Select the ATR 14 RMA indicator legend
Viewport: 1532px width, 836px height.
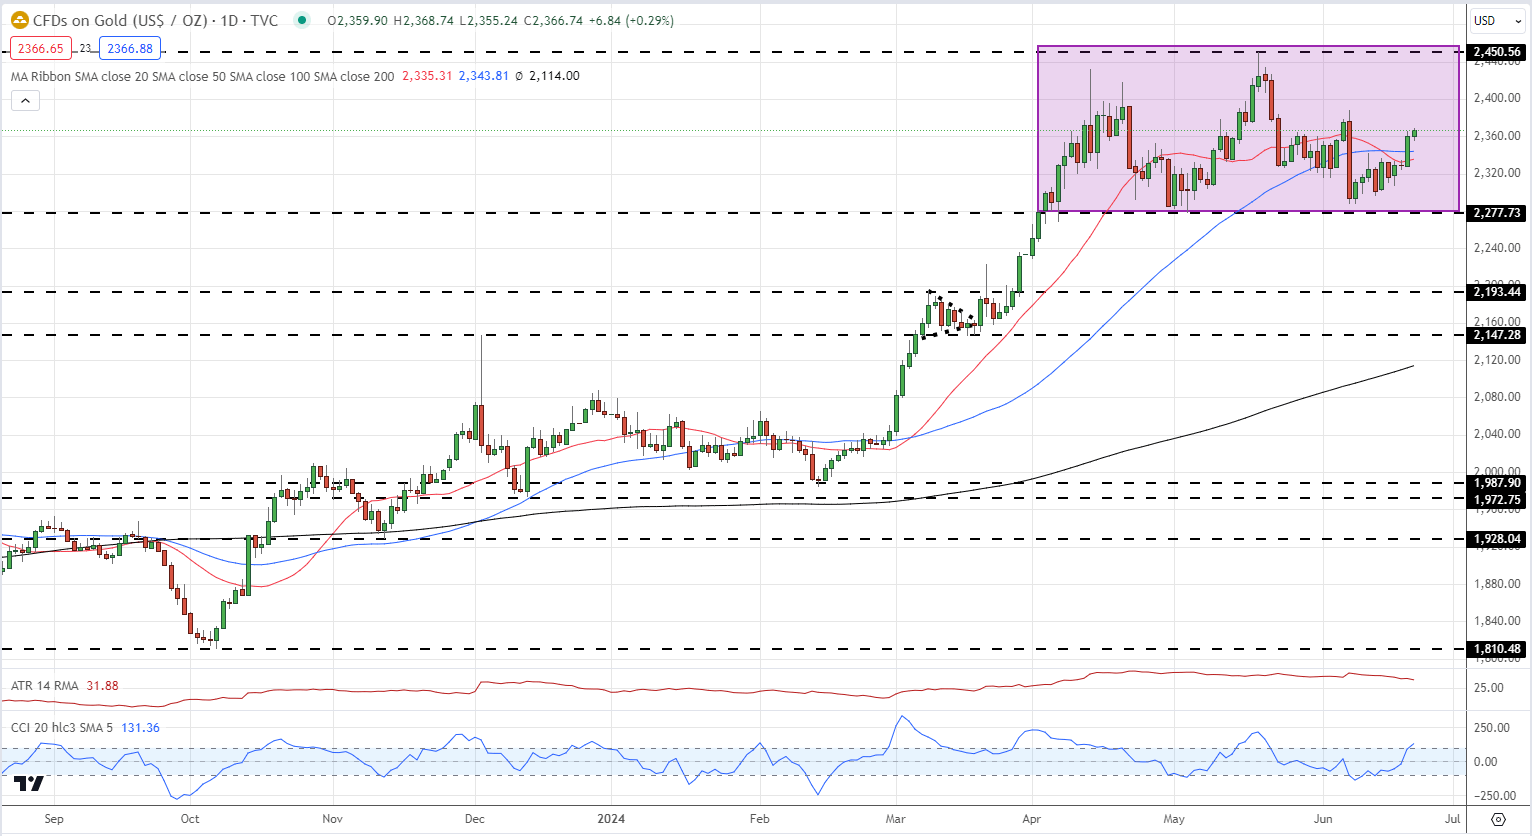[x=44, y=686]
